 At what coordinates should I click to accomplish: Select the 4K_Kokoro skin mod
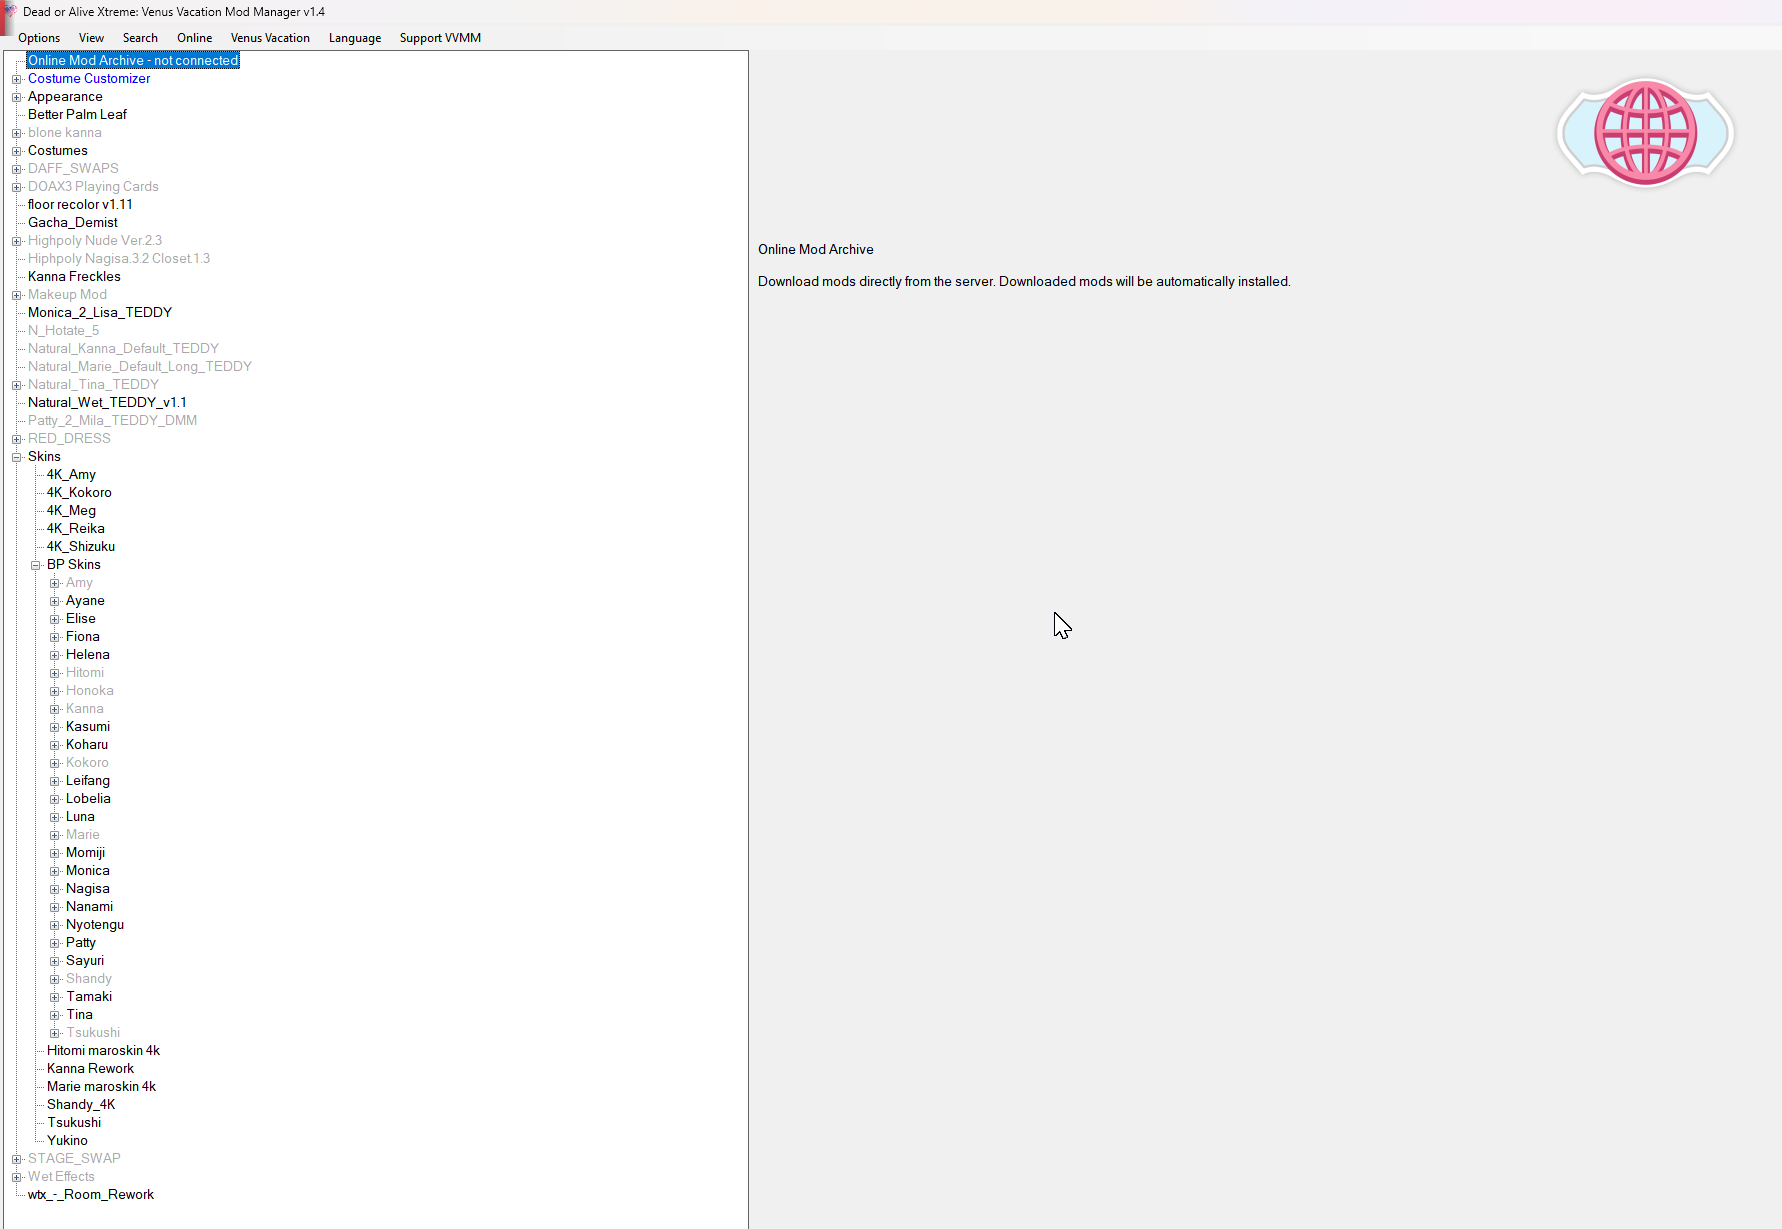click(x=79, y=493)
